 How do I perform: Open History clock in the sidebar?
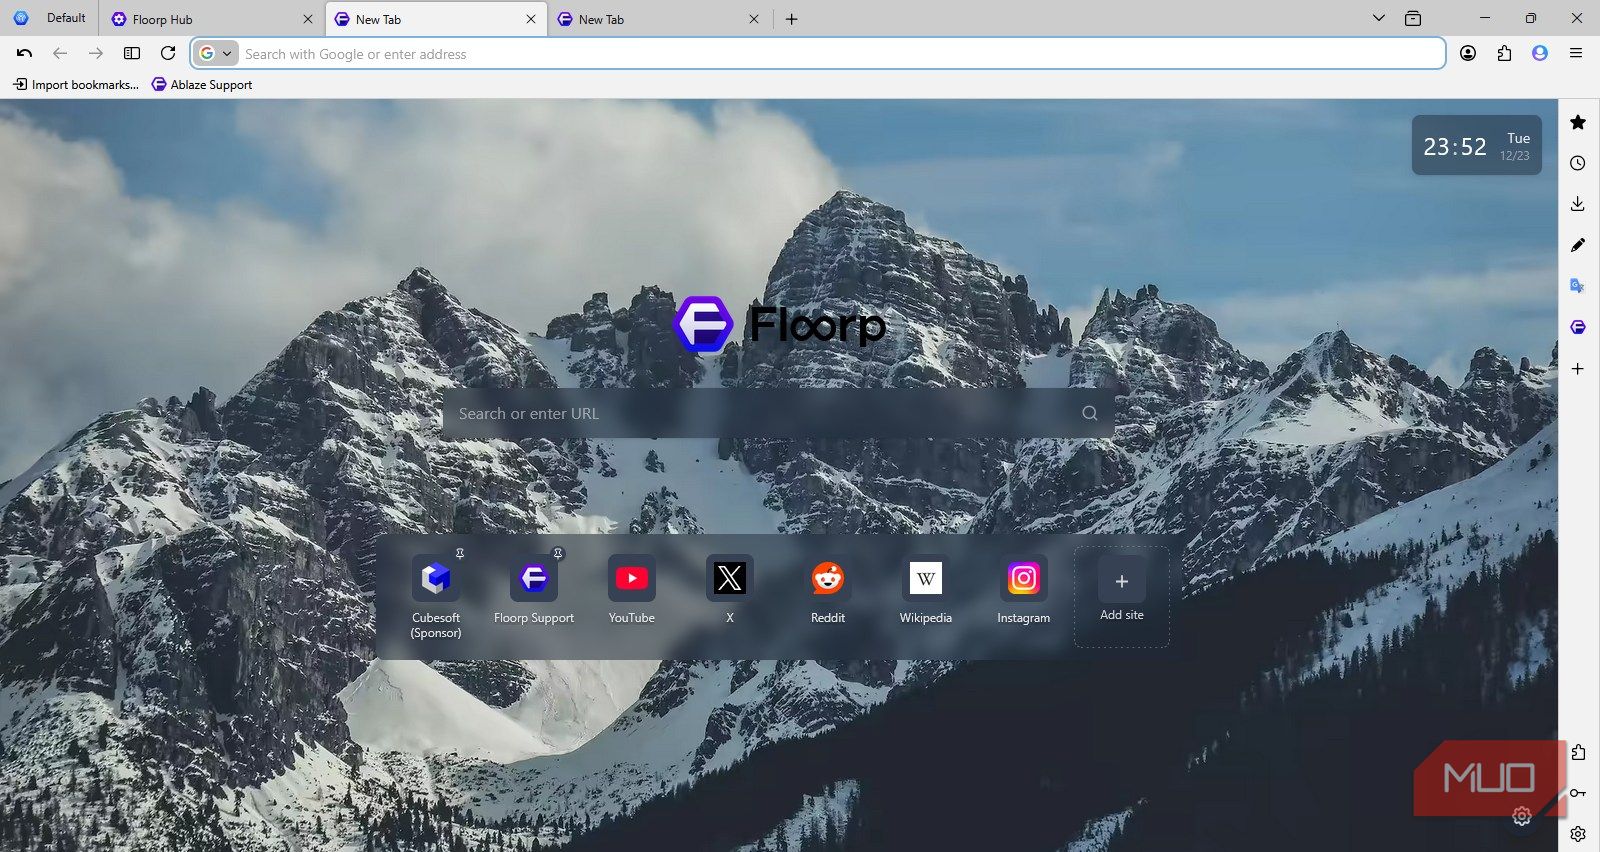pyautogui.click(x=1578, y=163)
